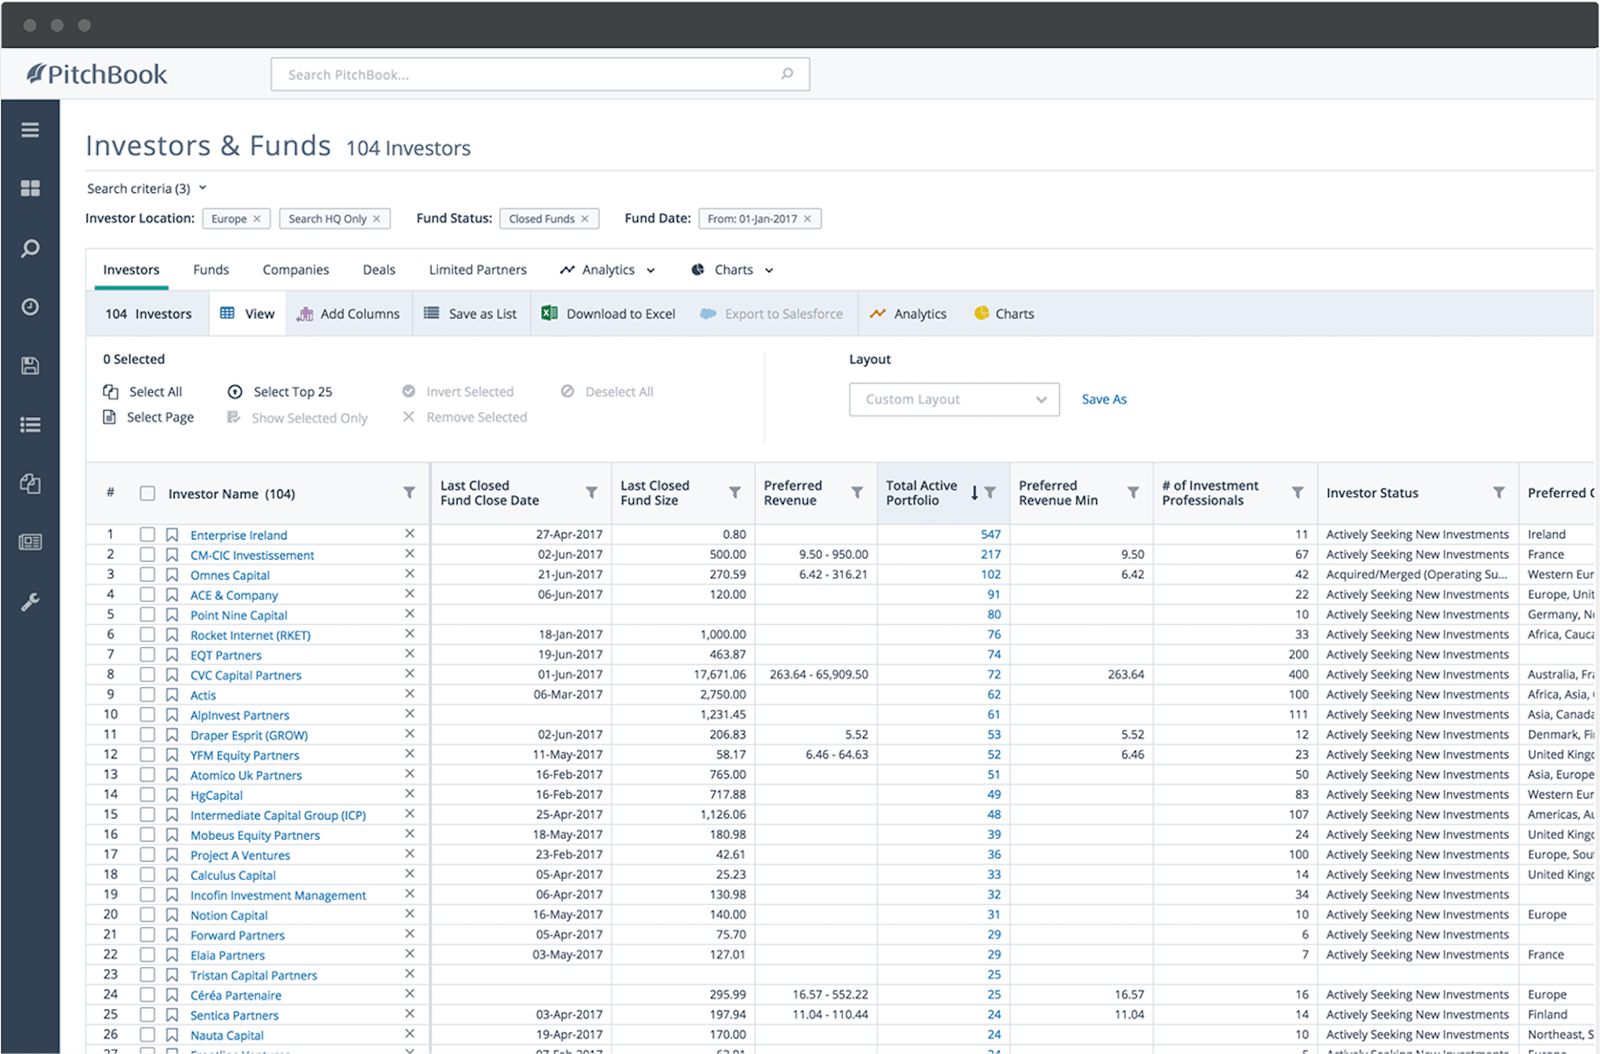Open the news icon in sidebar
Screen dimensions: 1600x1054
click(x=30, y=542)
